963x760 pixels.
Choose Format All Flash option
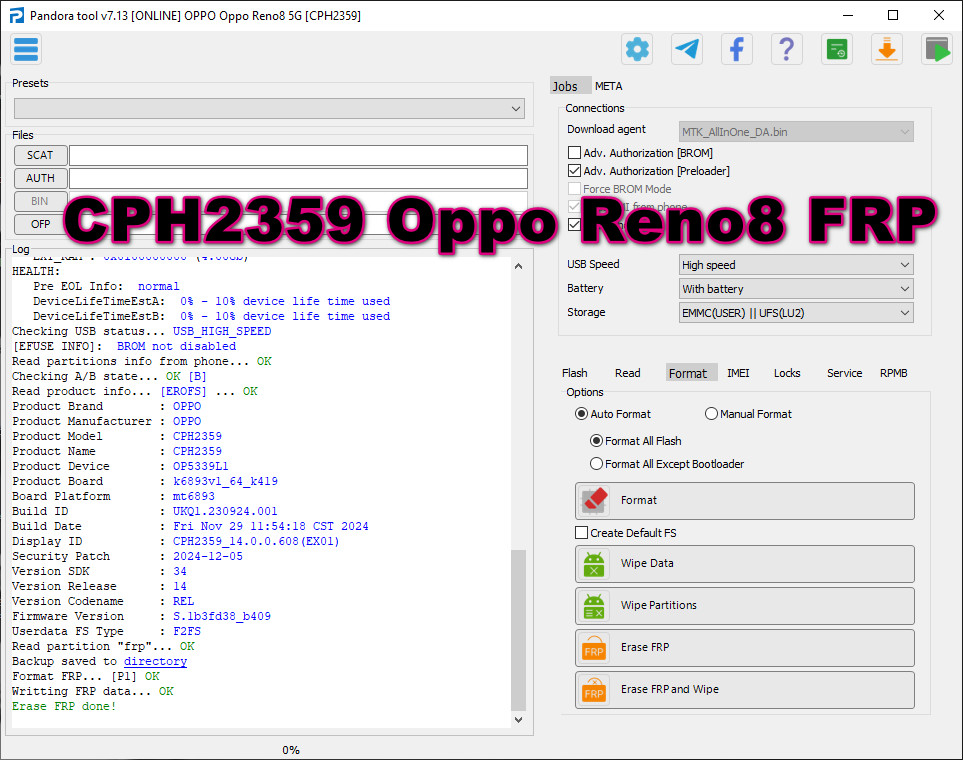[x=596, y=441]
